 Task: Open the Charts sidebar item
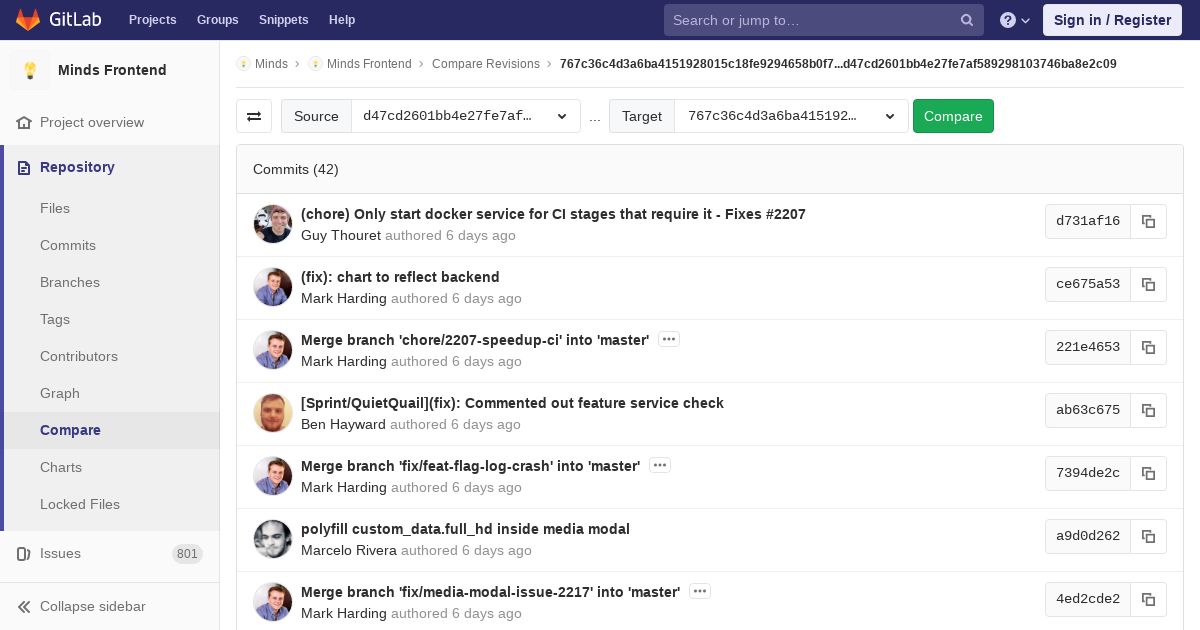tap(61, 467)
